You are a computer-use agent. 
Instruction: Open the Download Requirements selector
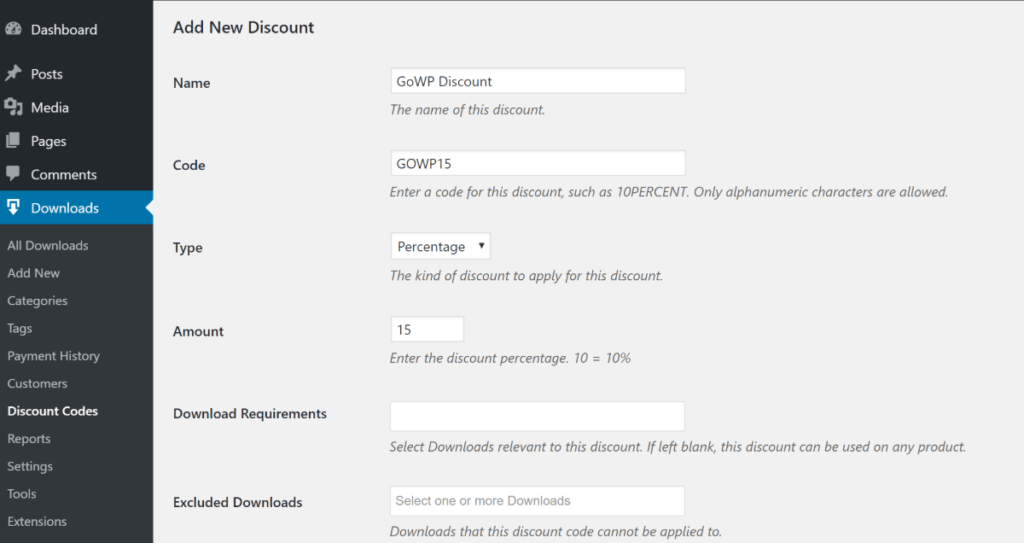tap(537, 416)
